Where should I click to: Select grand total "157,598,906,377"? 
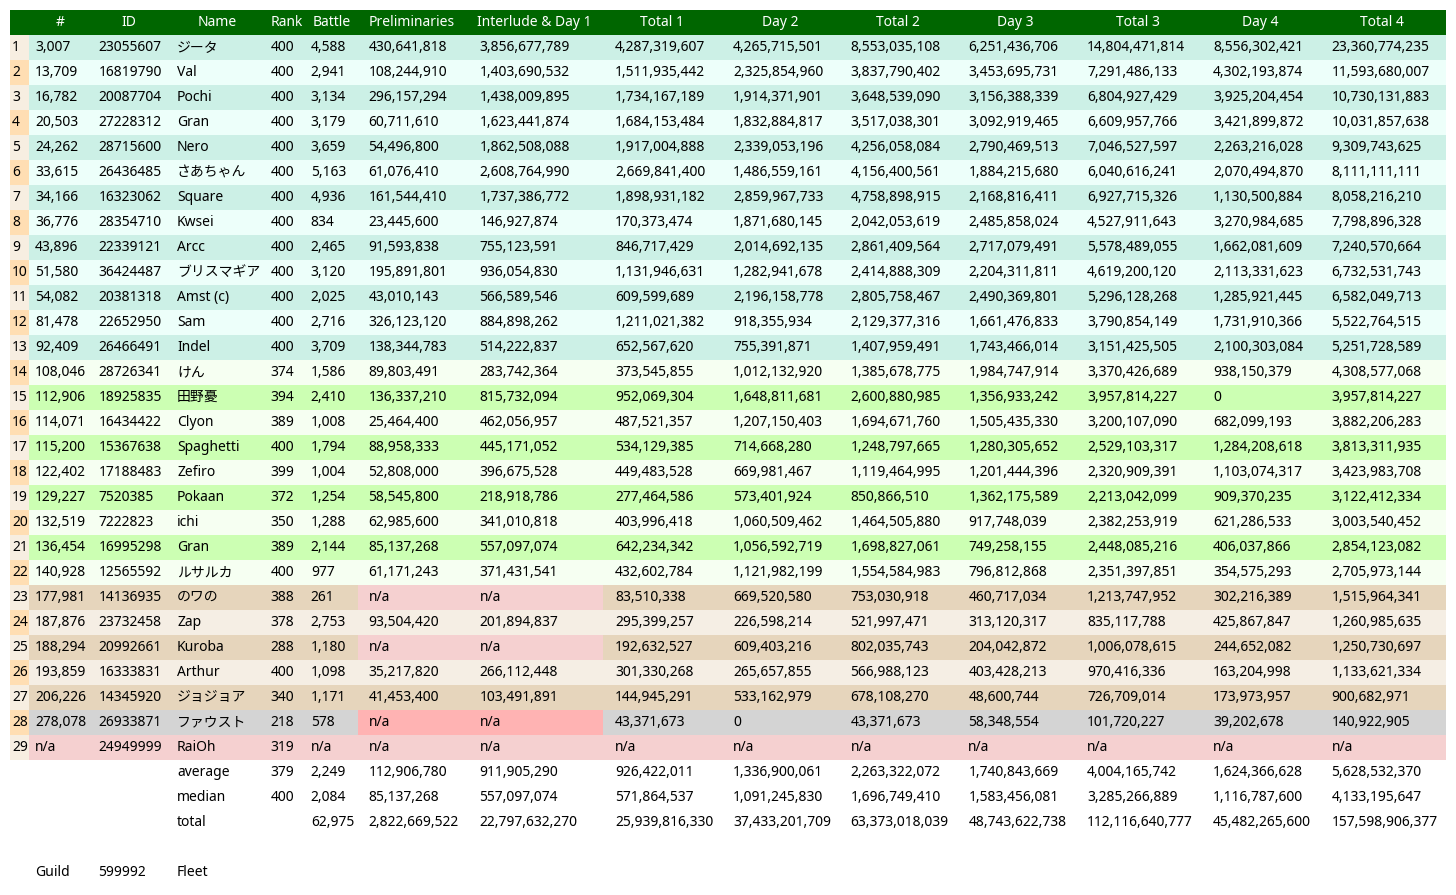[x=1384, y=821]
